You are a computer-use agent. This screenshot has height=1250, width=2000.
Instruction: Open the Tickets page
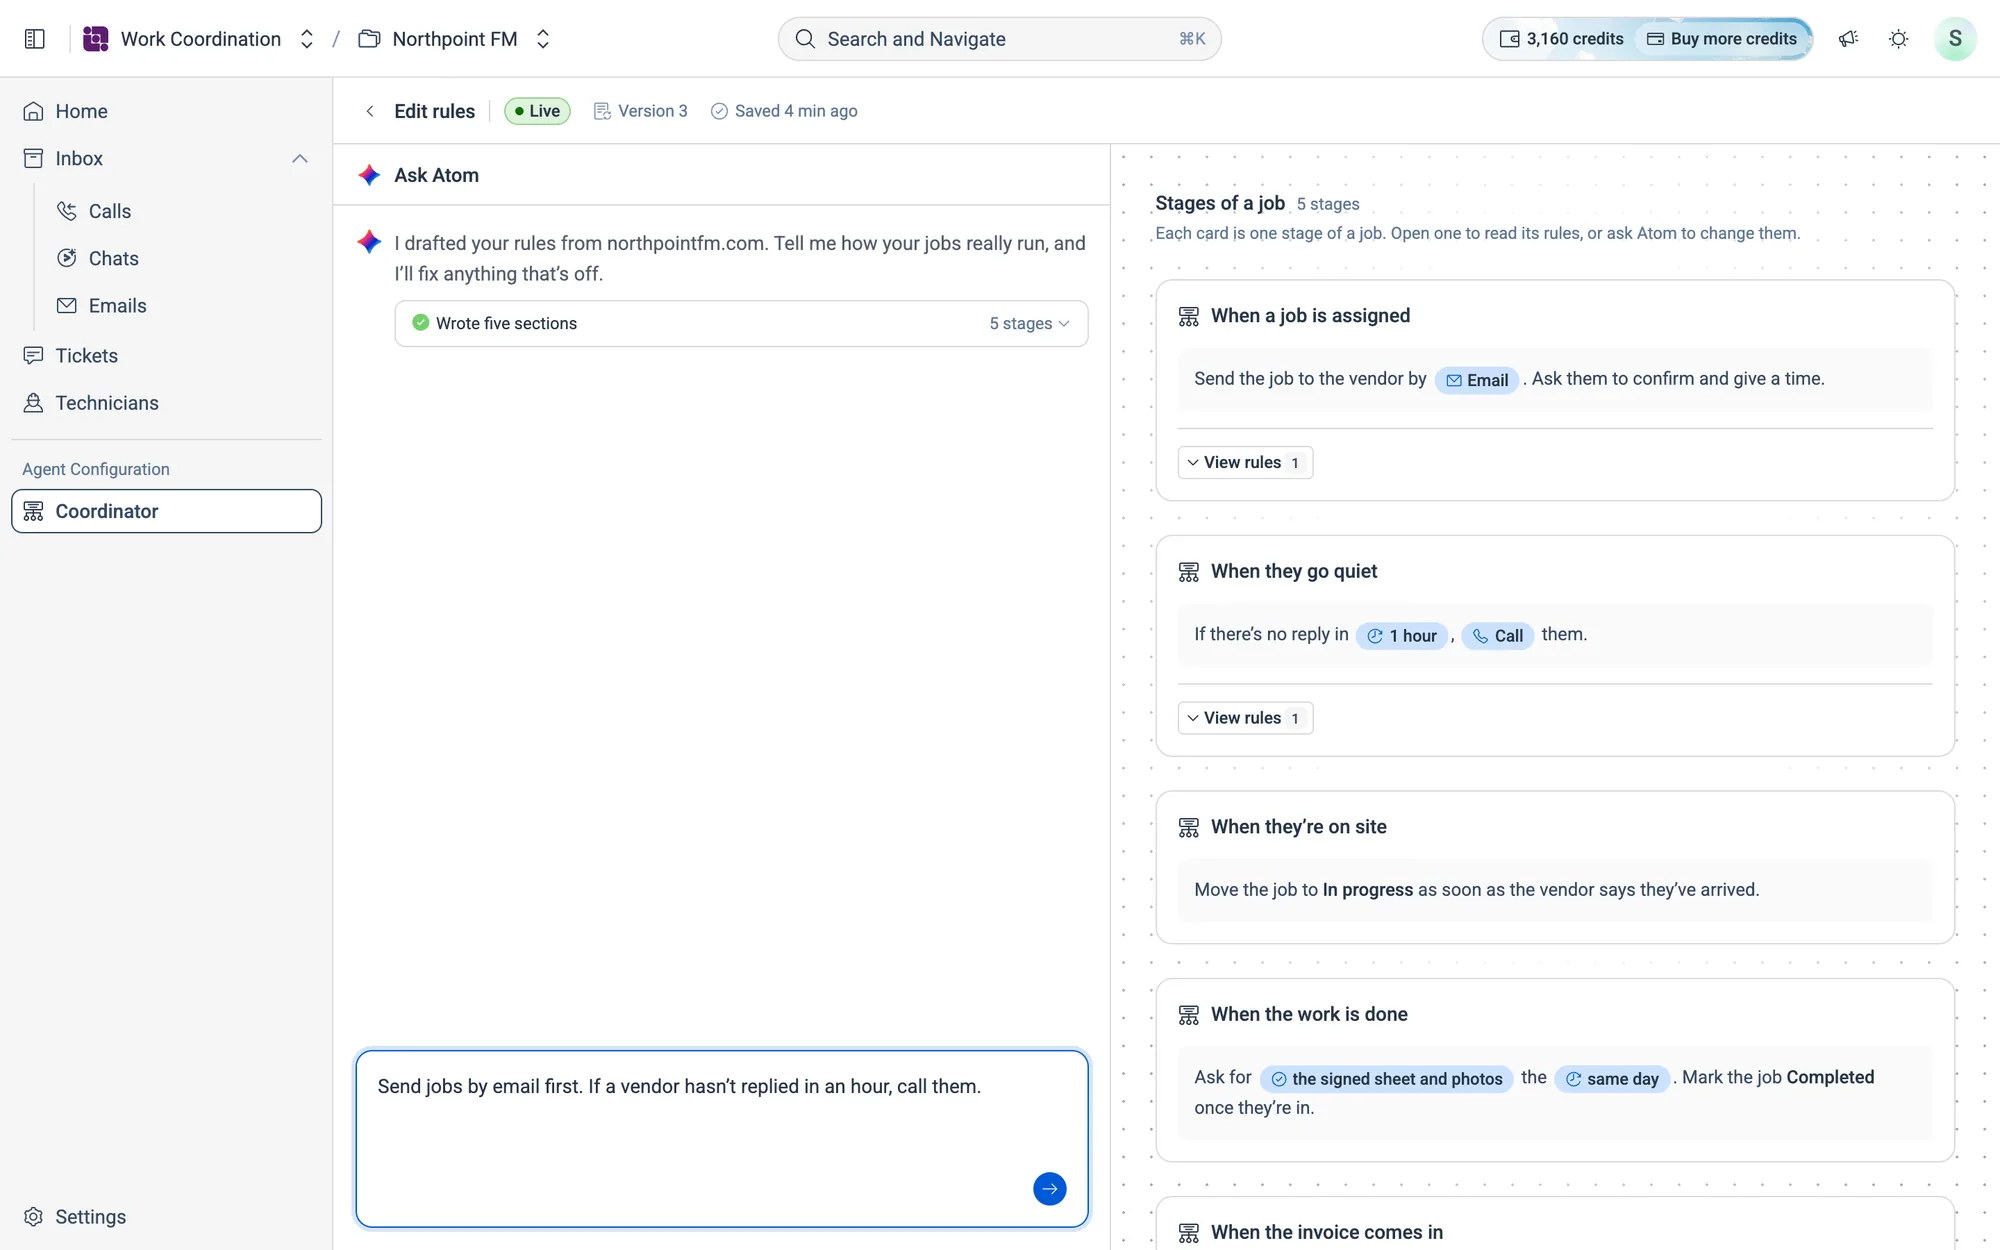(x=166, y=356)
